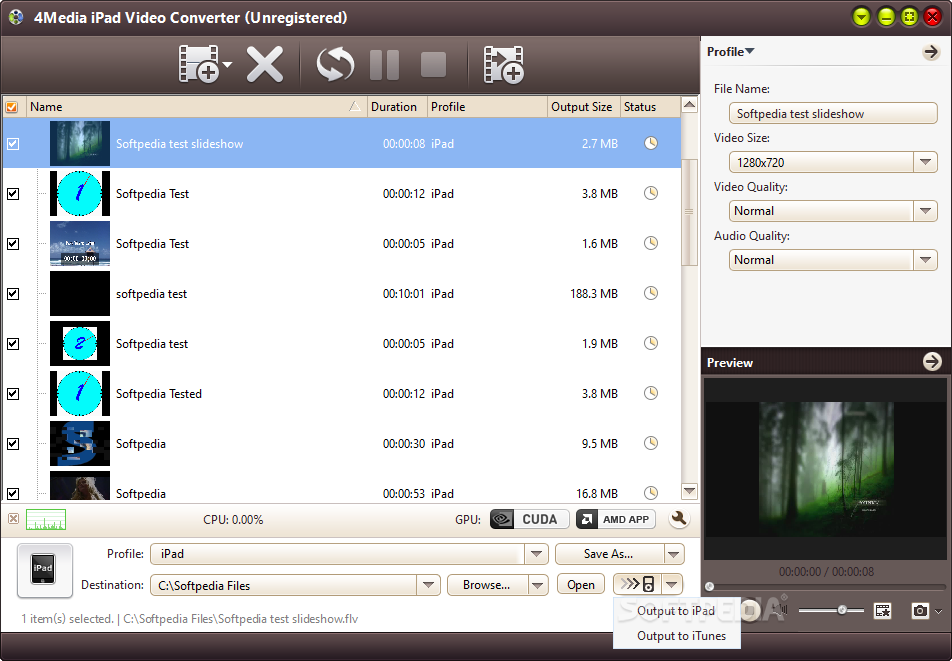Click the Profile panel arrow icon
Viewport: 952px width, 661px height.
coord(931,52)
